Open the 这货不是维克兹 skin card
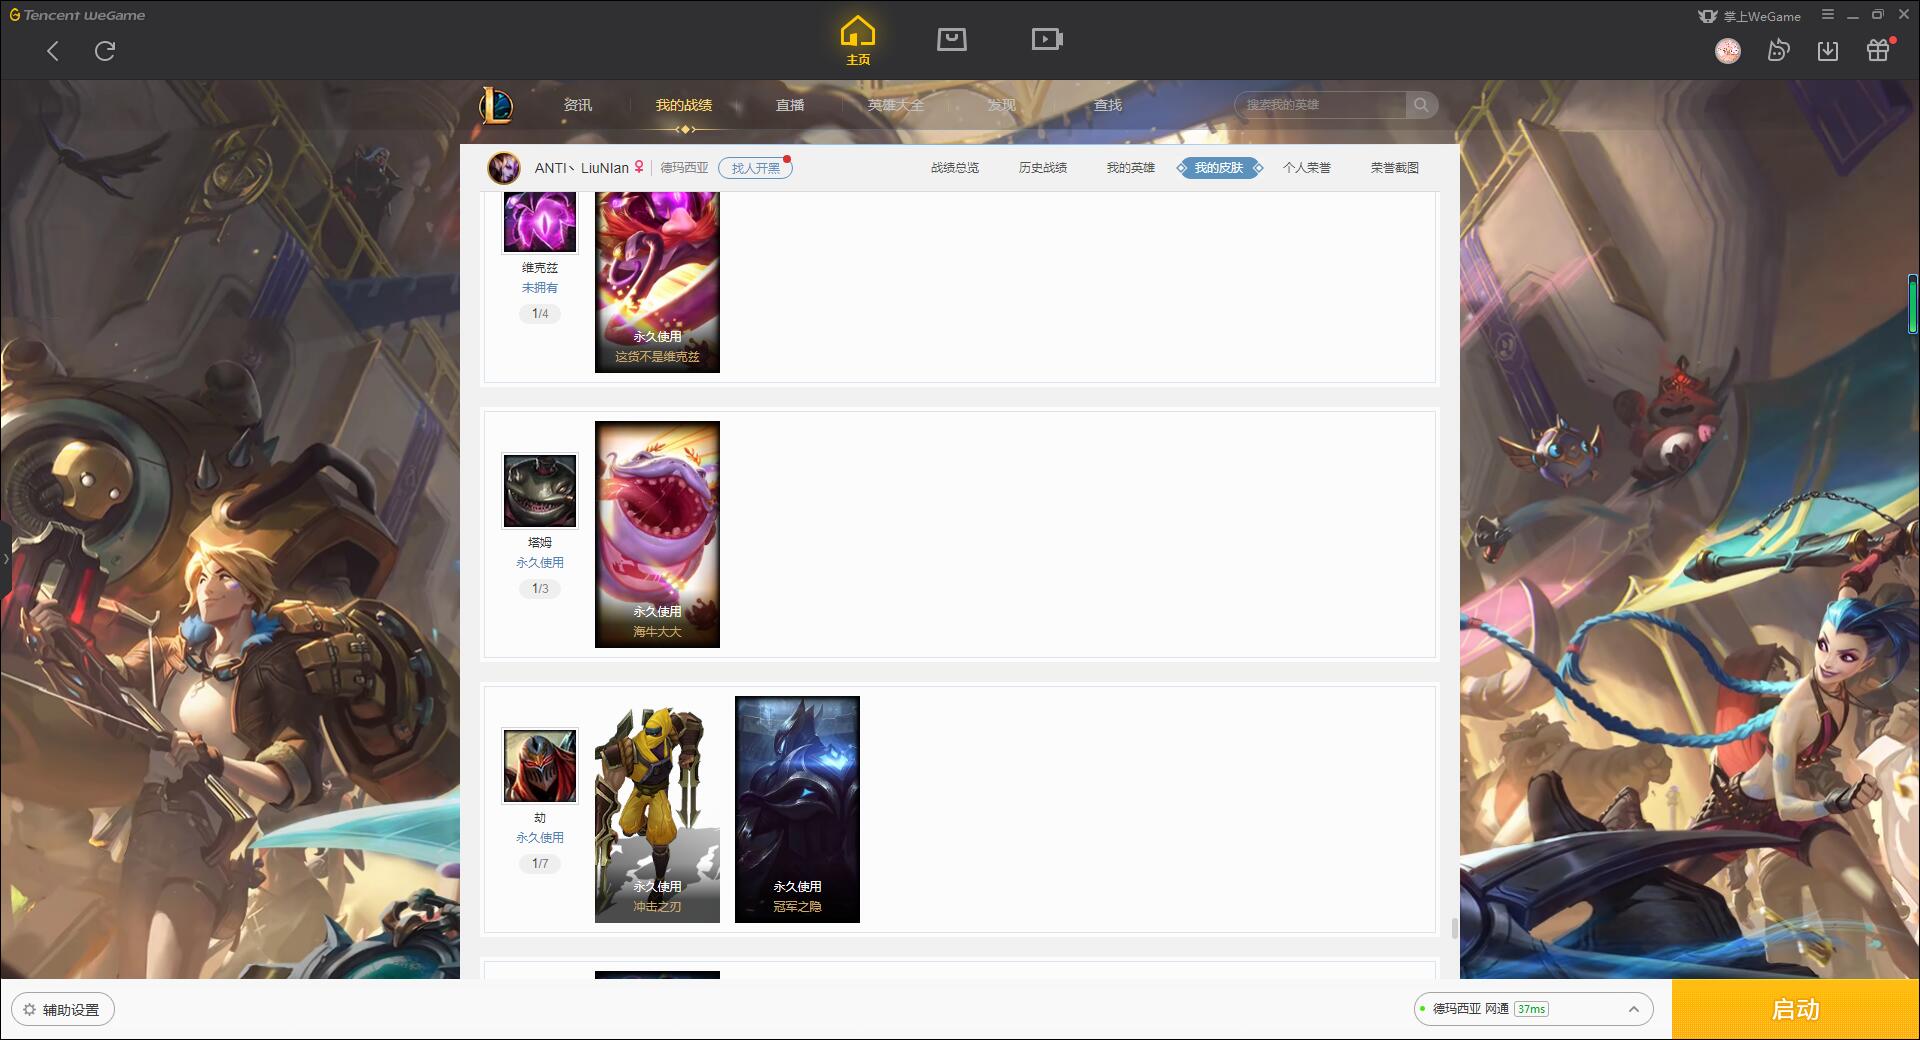 coord(657,282)
